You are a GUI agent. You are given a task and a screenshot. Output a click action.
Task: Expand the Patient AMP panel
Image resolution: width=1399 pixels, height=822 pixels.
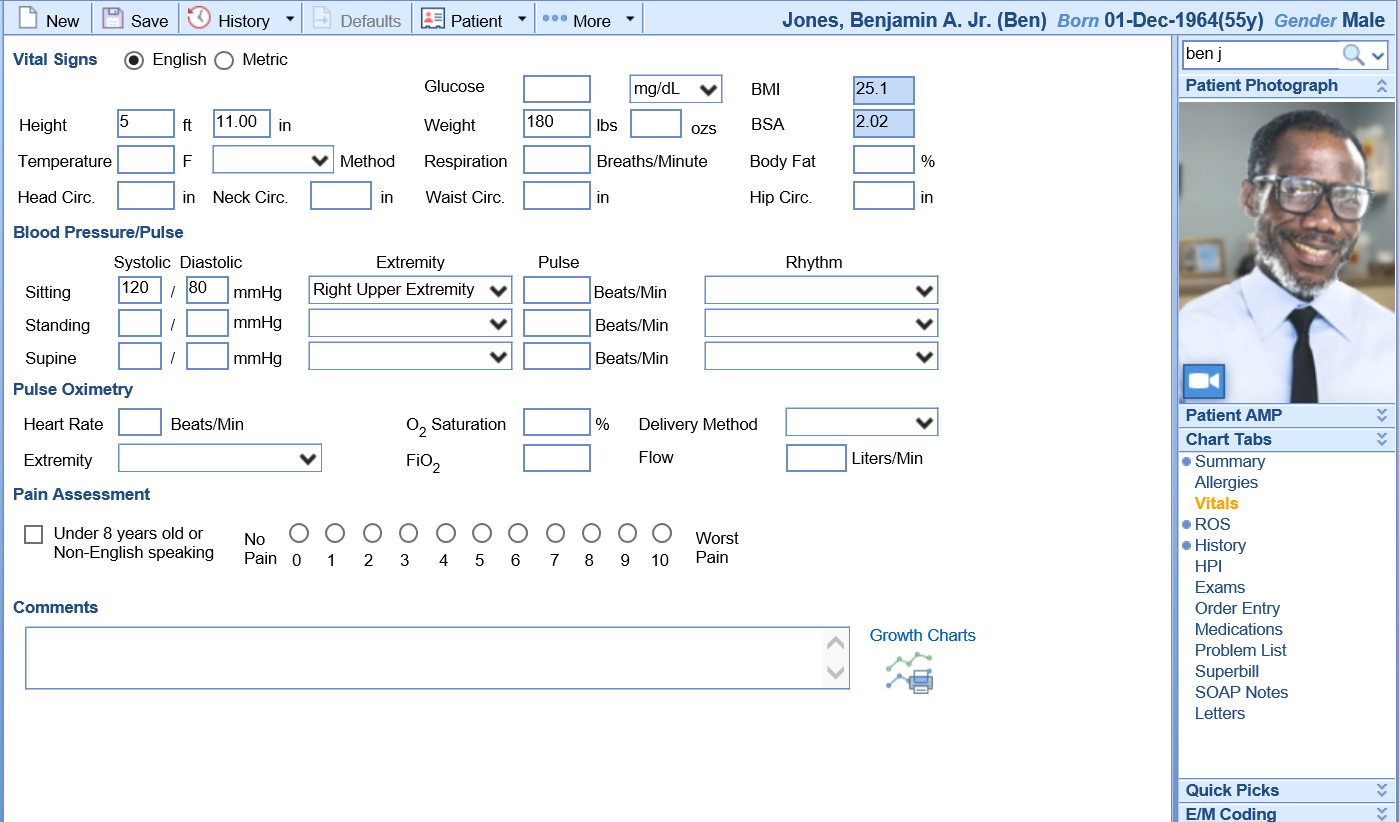(1382, 415)
